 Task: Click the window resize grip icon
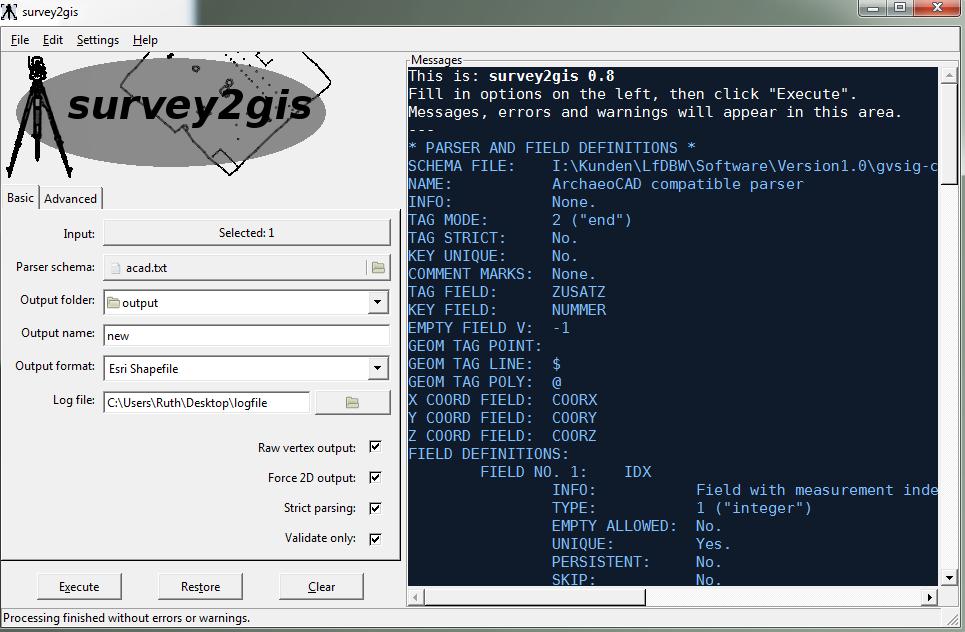(954, 618)
